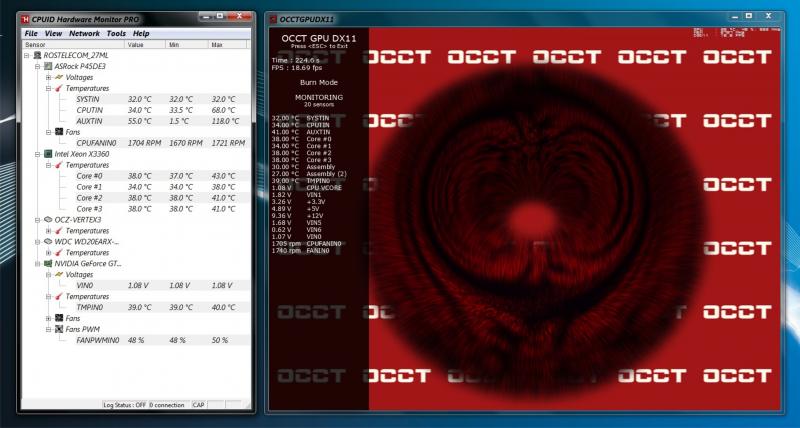
Task: Click the Value column header
Action: point(145,45)
